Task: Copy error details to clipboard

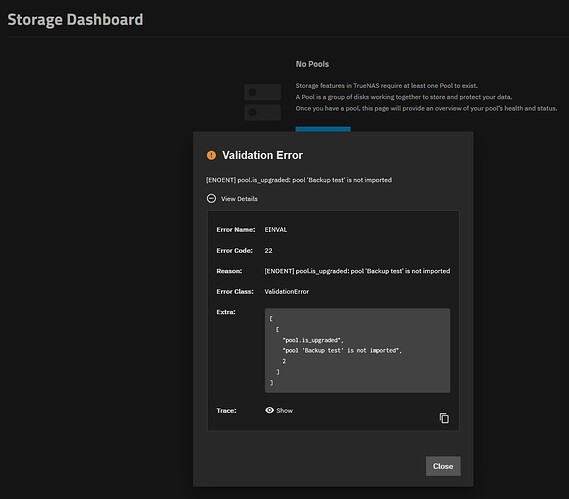Action: coord(444,418)
